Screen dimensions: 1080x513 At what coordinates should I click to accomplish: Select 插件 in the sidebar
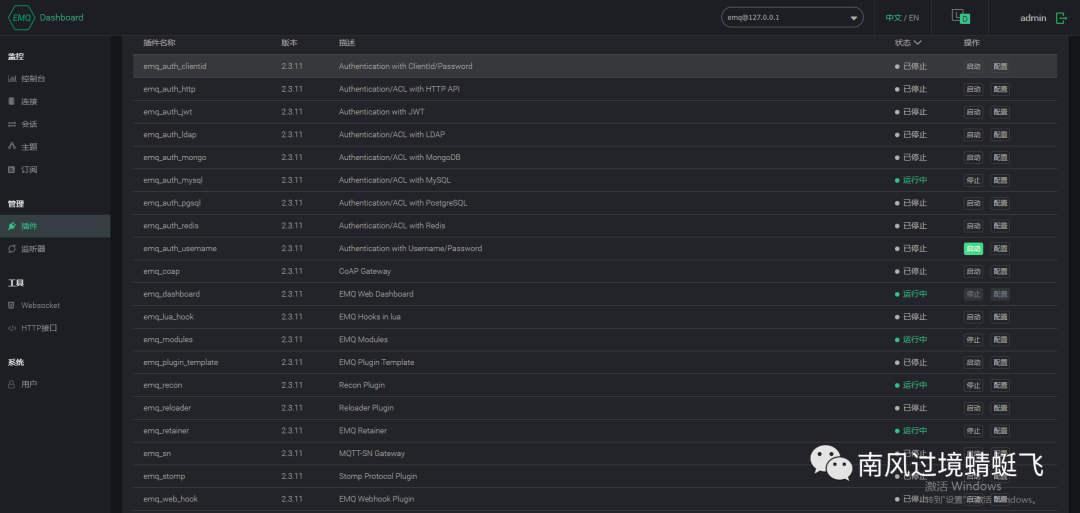(x=55, y=226)
